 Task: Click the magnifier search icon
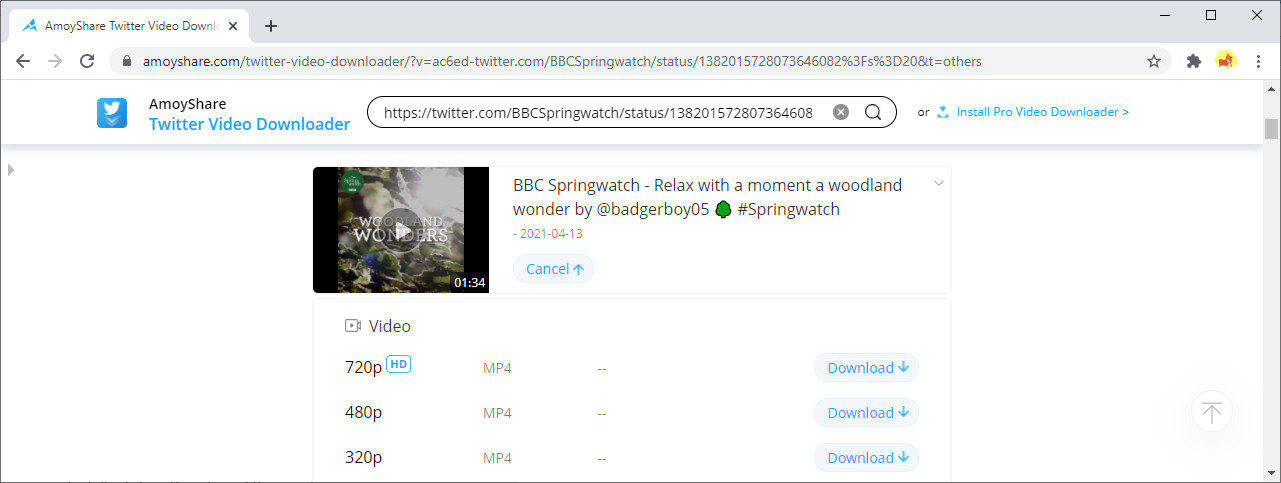(x=873, y=112)
